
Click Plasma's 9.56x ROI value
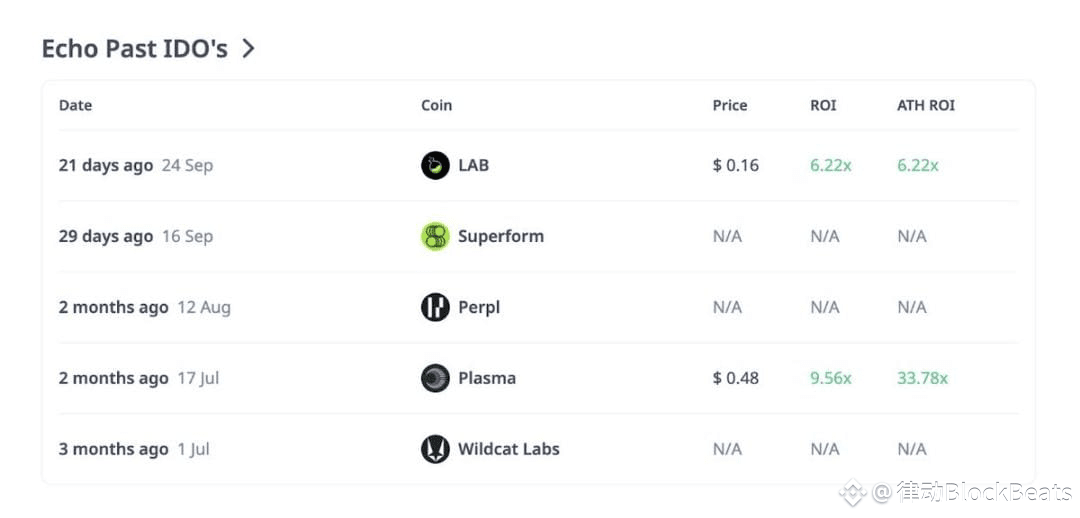pyautogui.click(x=831, y=378)
